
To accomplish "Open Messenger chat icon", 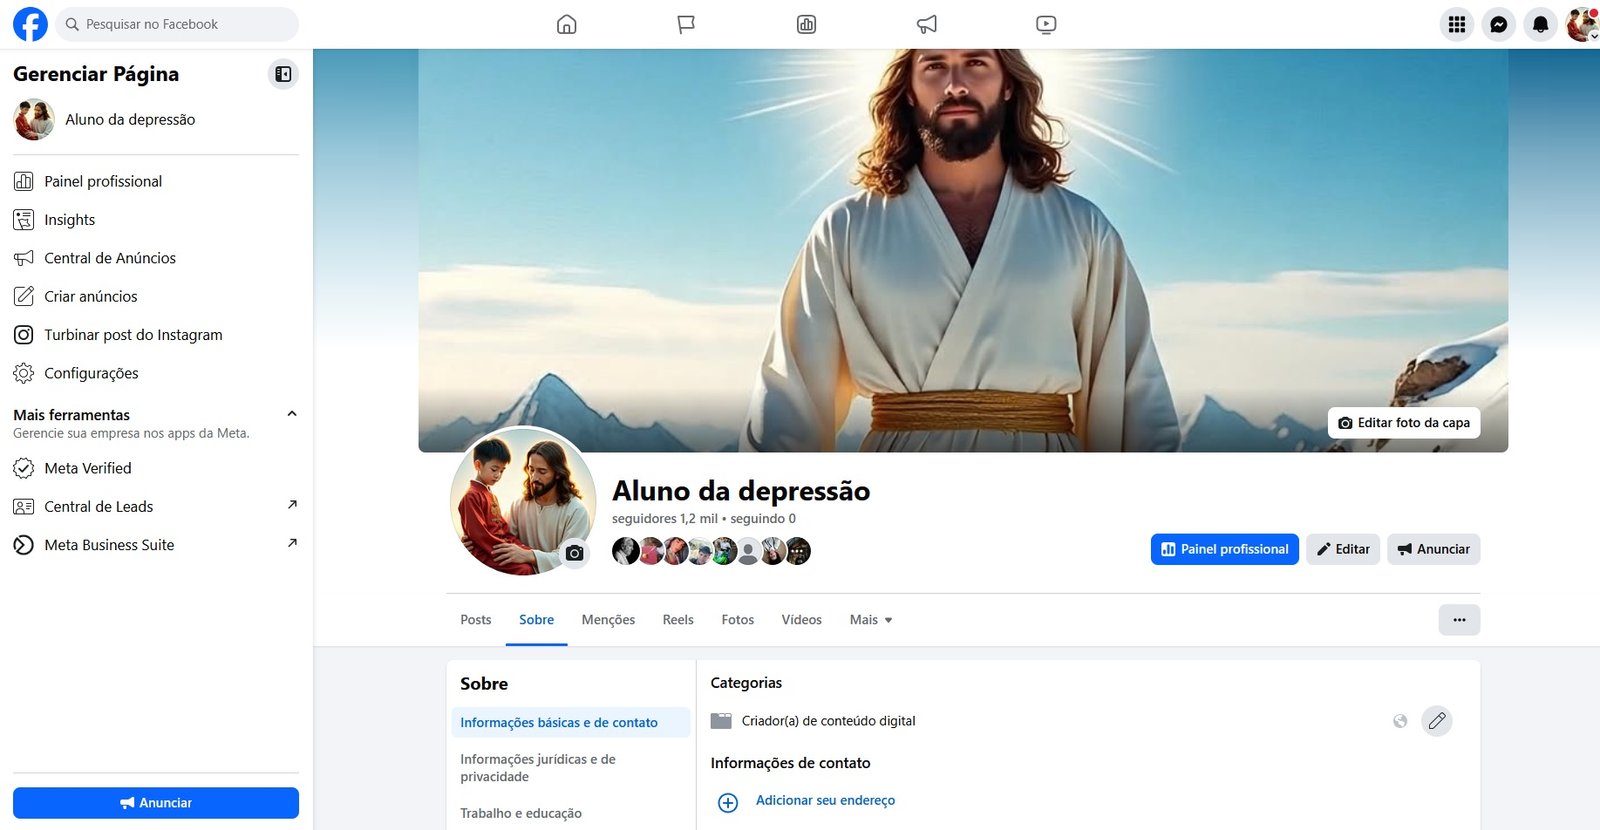I will [1498, 24].
